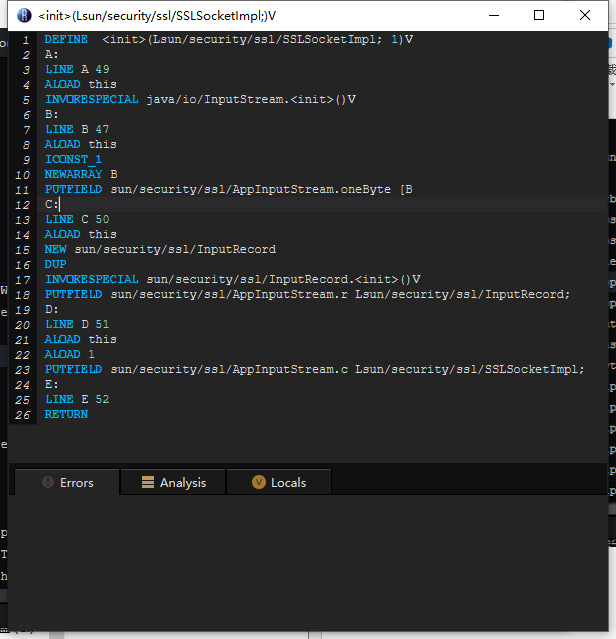
Task: Click the Recaf app icon in title bar
Action: tap(24, 15)
